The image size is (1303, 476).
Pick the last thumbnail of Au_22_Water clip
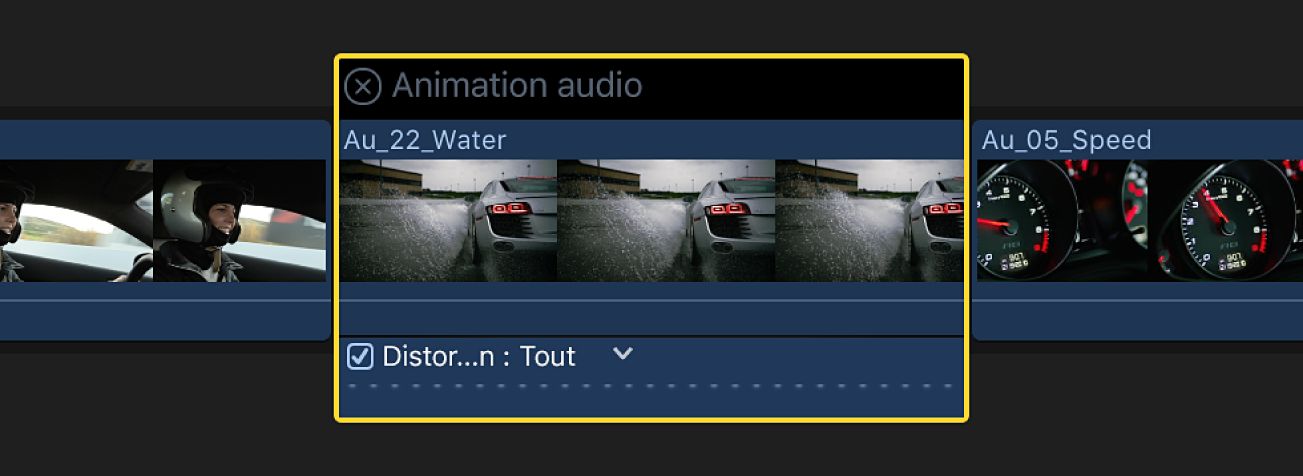click(868, 221)
